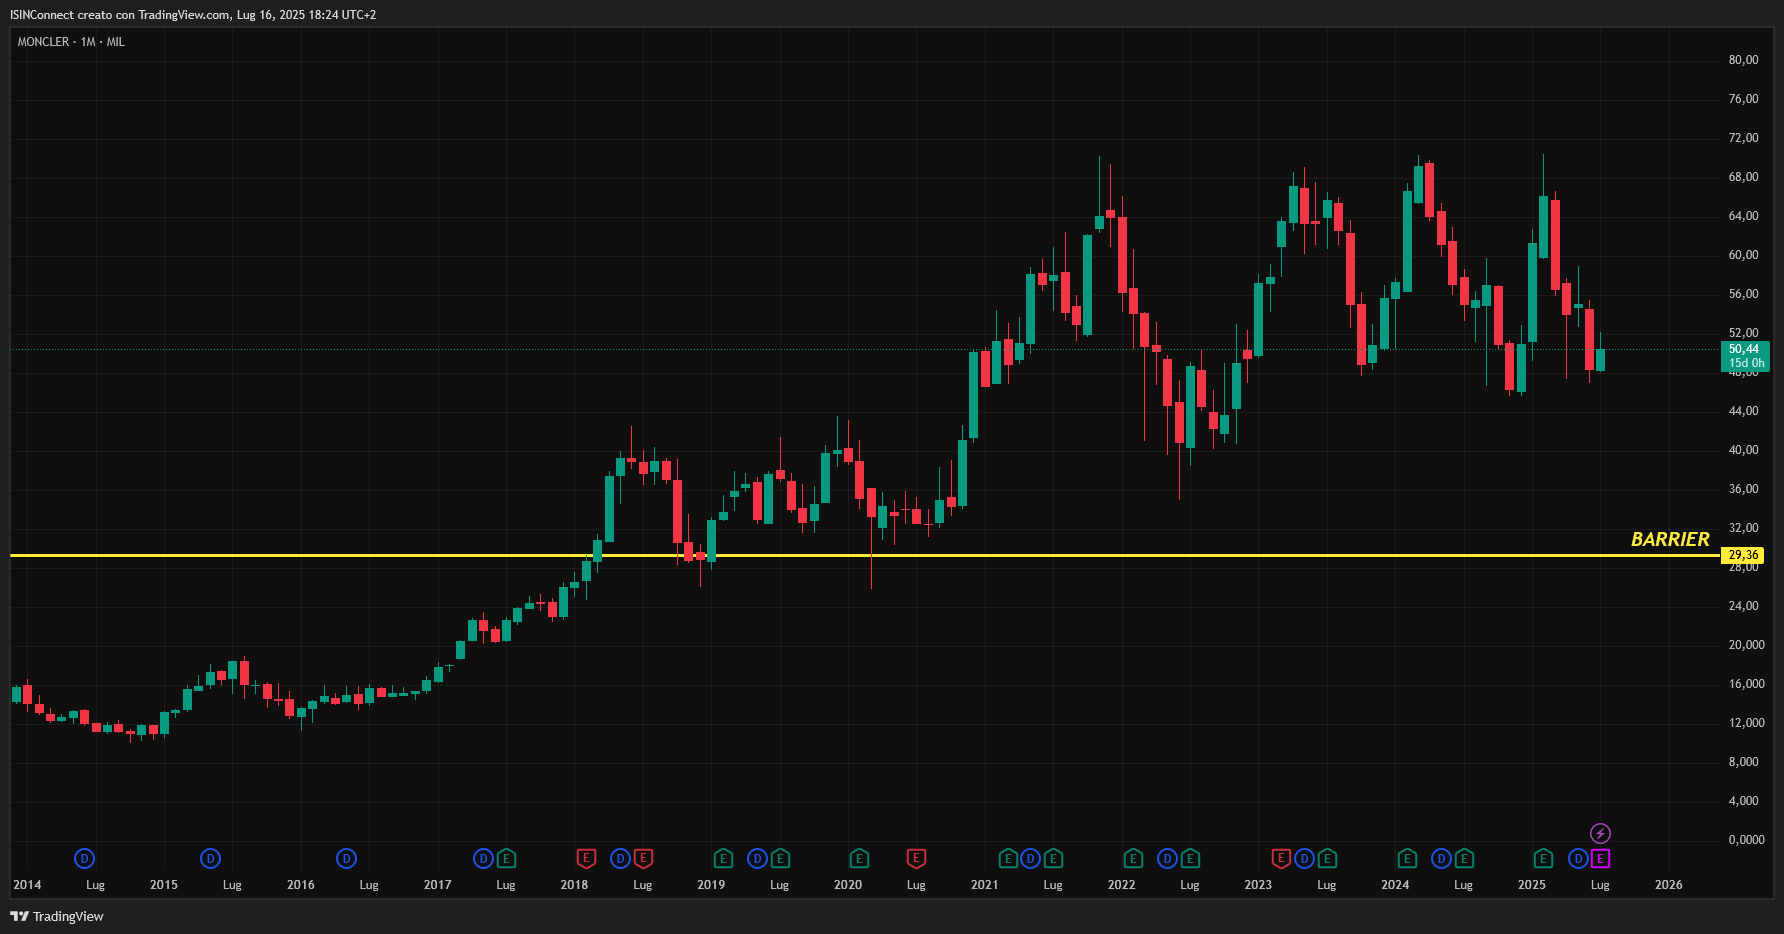The height and width of the screenshot is (934, 1784).
Task: Open the green earnings marker right after 2020
Action: (859, 858)
